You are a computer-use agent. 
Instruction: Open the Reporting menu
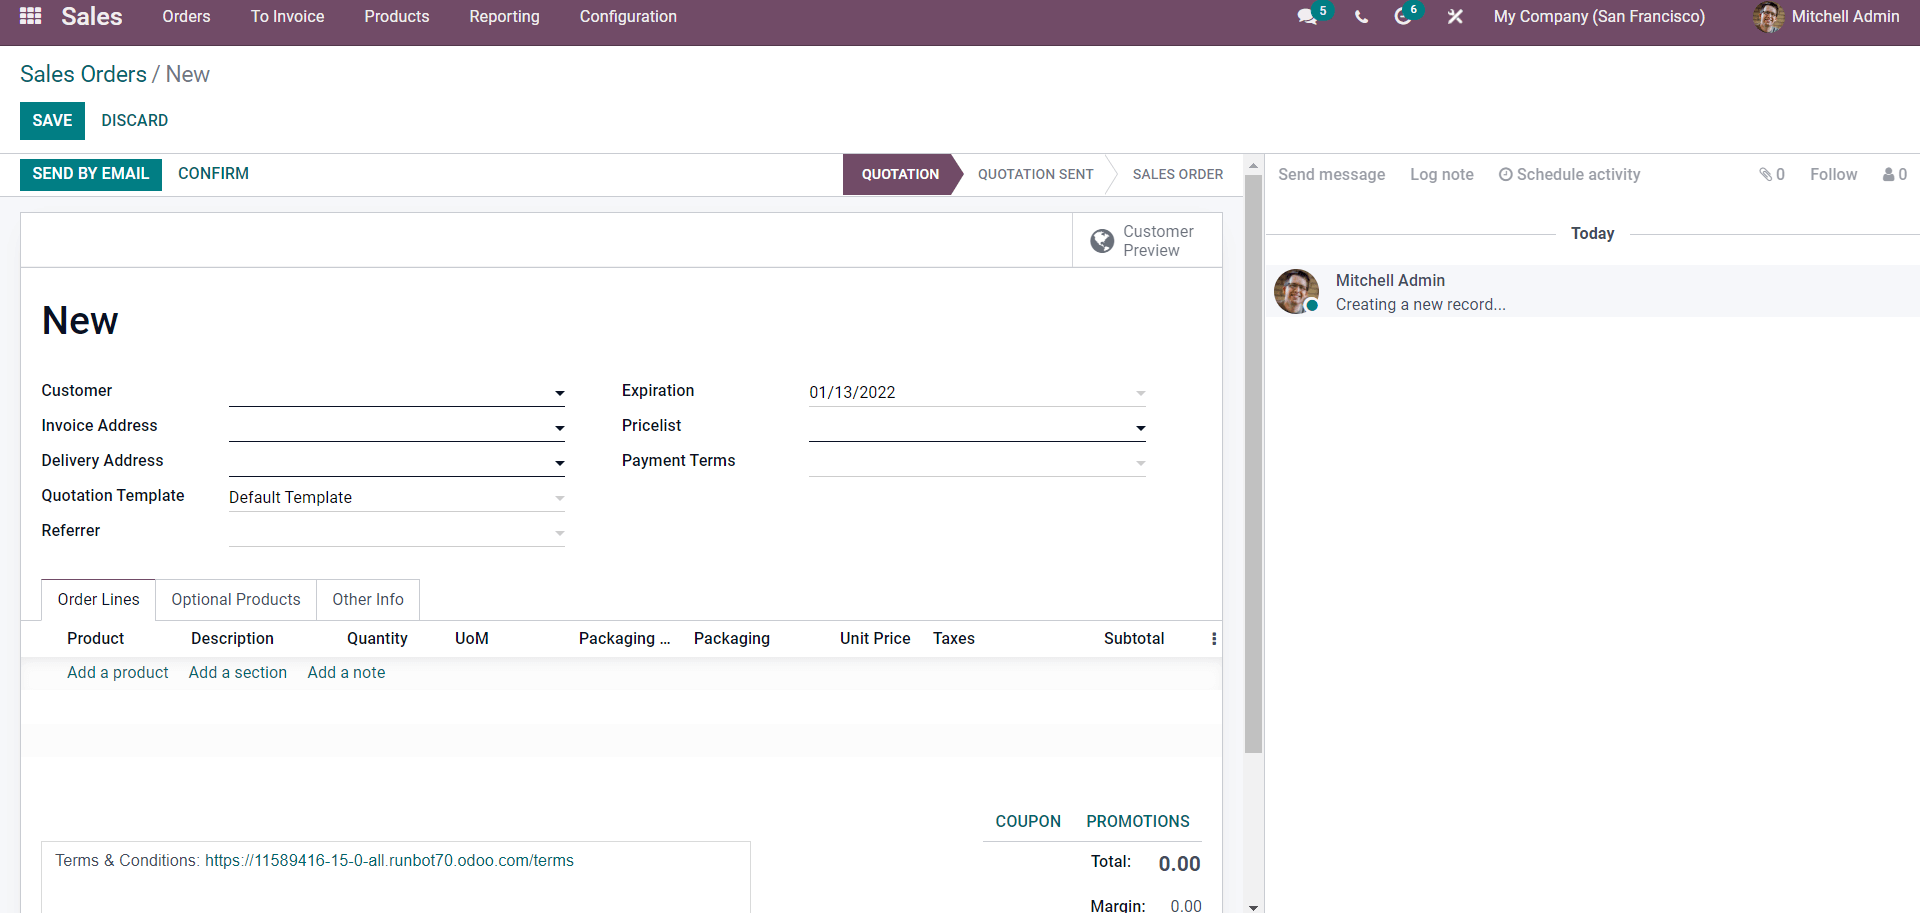504,17
